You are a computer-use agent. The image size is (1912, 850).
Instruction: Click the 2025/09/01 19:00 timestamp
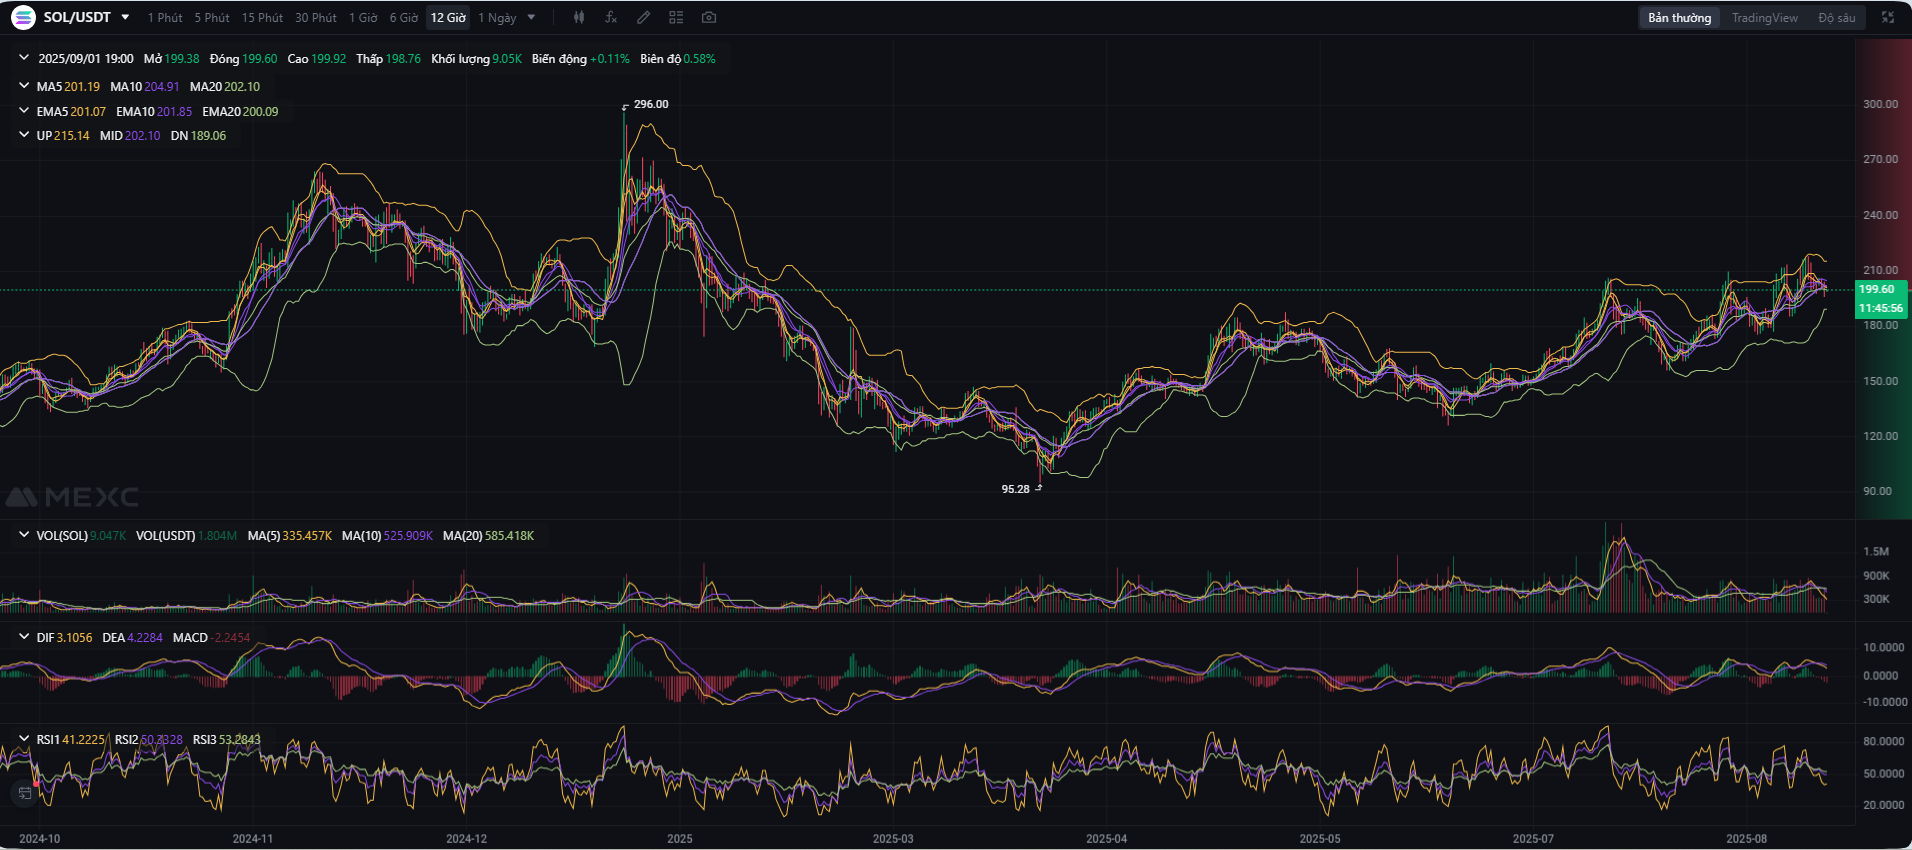click(x=86, y=59)
